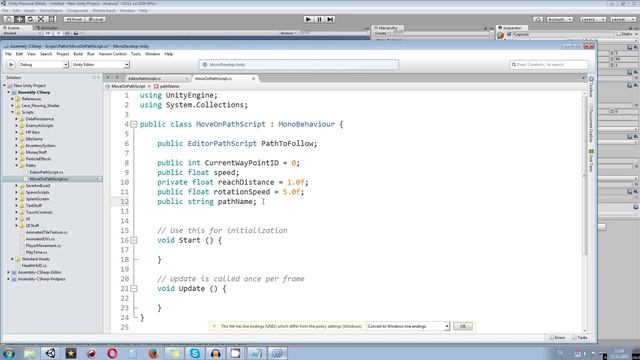This screenshot has width=640, height=360.
Task: Select AnimatedTileTexture.cs file
Action: pos(47,232)
